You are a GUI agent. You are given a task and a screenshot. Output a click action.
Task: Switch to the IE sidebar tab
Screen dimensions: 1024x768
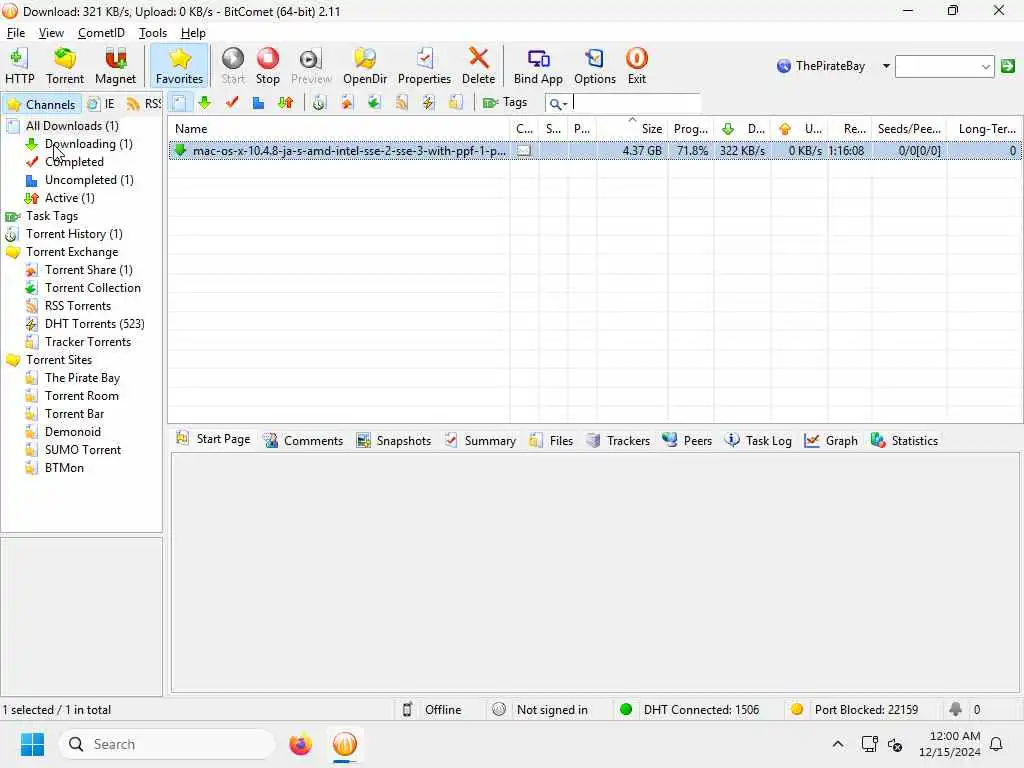[x=102, y=104]
